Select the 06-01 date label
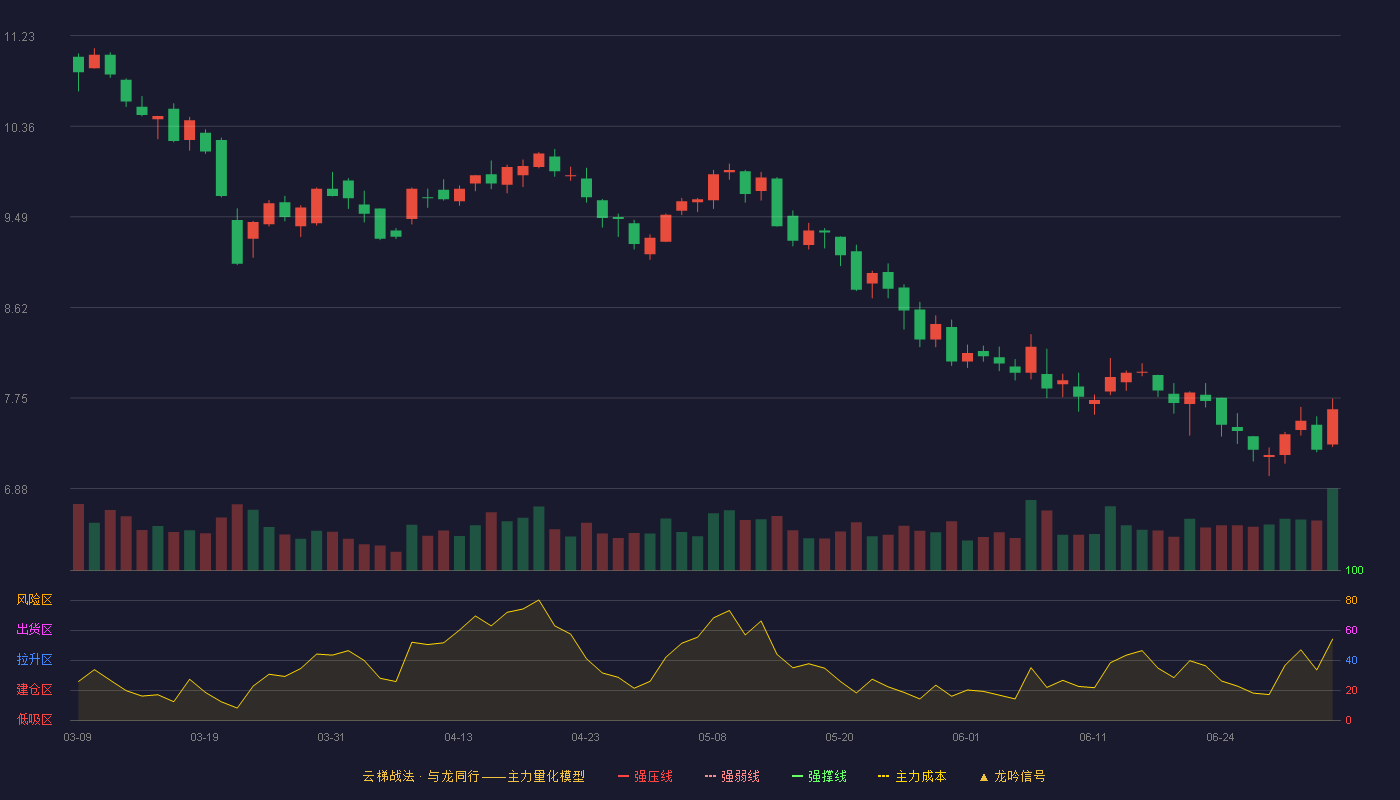Image resolution: width=1400 pixels, height=800 pixels. point(966,737)
